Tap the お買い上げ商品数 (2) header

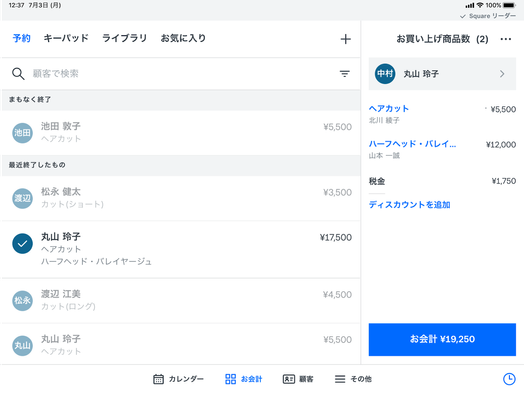442,39
